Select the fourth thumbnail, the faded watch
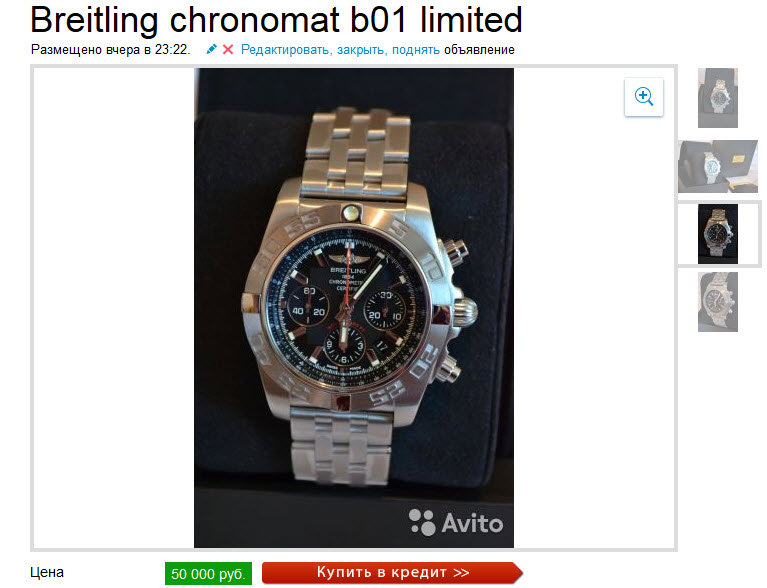This screenshot has height=588, width=767. point(718,302)
